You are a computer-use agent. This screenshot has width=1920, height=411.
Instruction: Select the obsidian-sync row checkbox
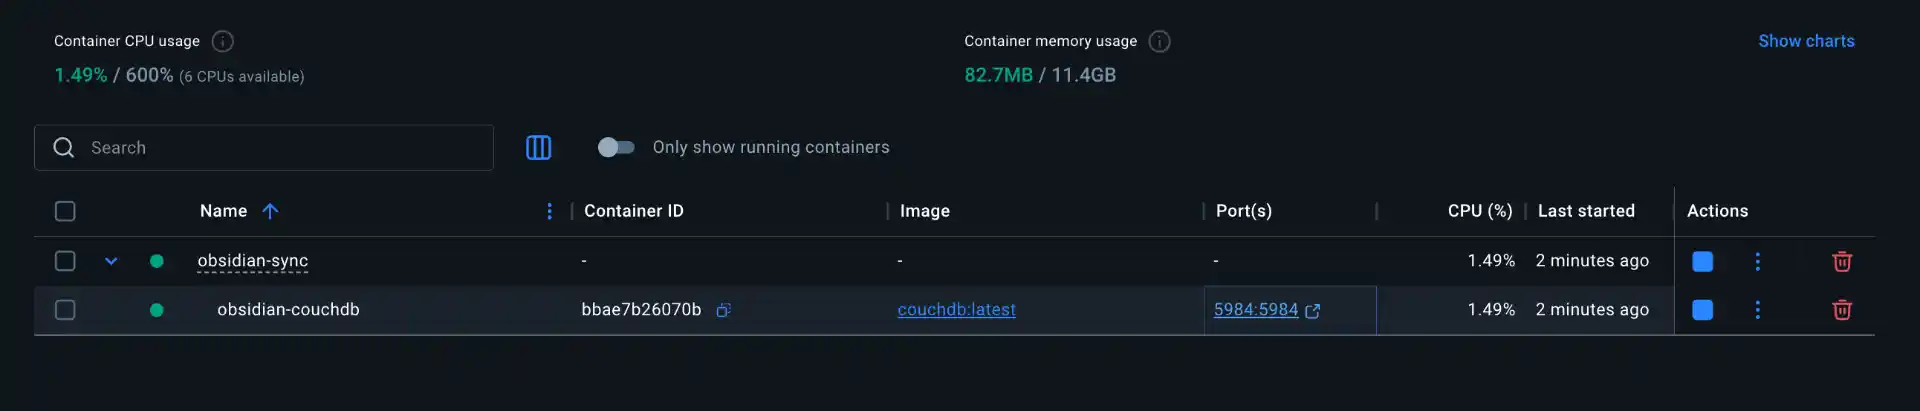pyautogui.click(x=65, y=261)
